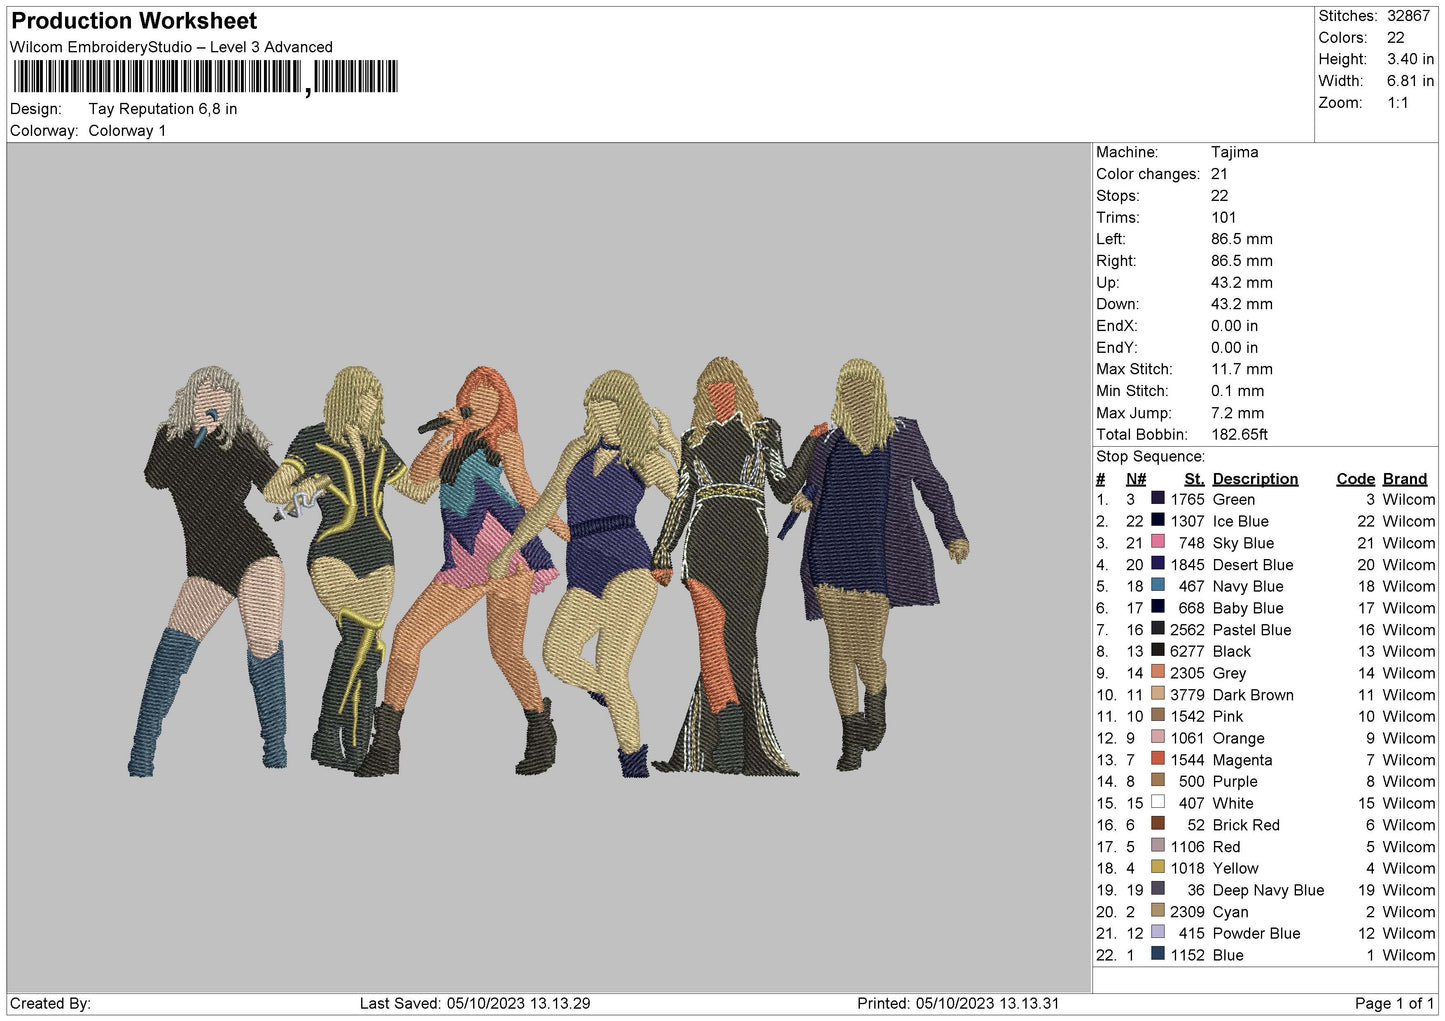This screenshot has height=1021, width=1445.
Task: Click stitch count "6277" in Black row
Action: [x=1187, y=651]
